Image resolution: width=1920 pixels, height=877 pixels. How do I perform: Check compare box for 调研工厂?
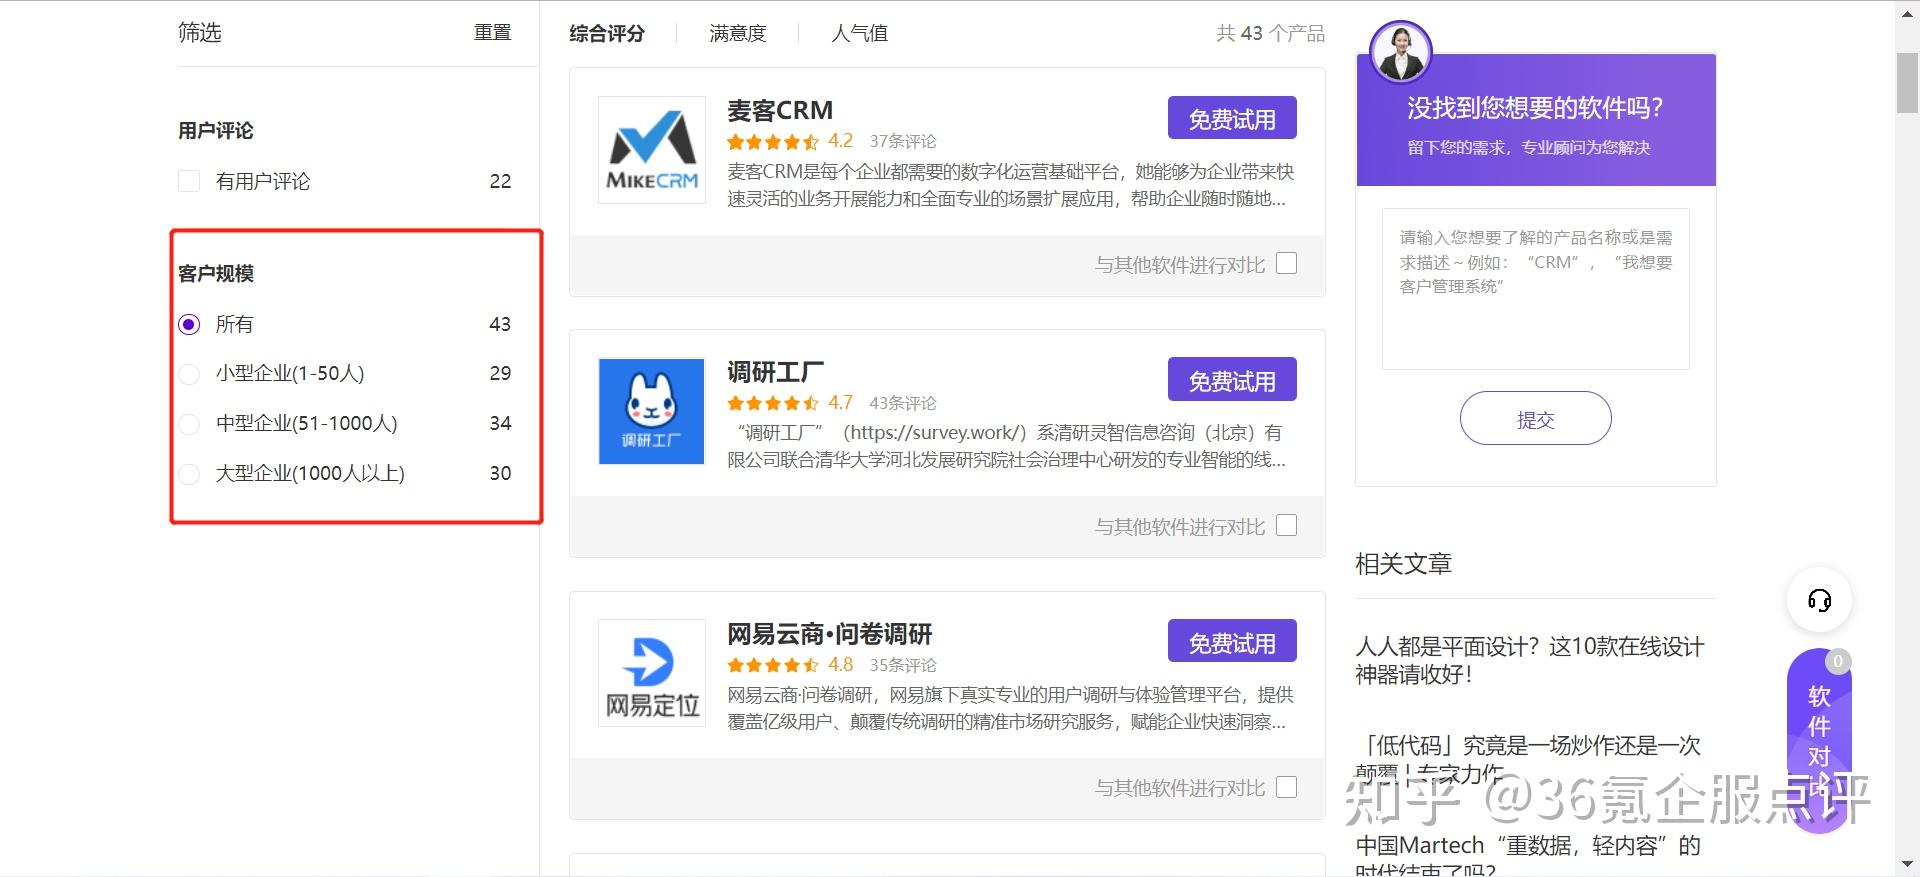point(1287,525)
